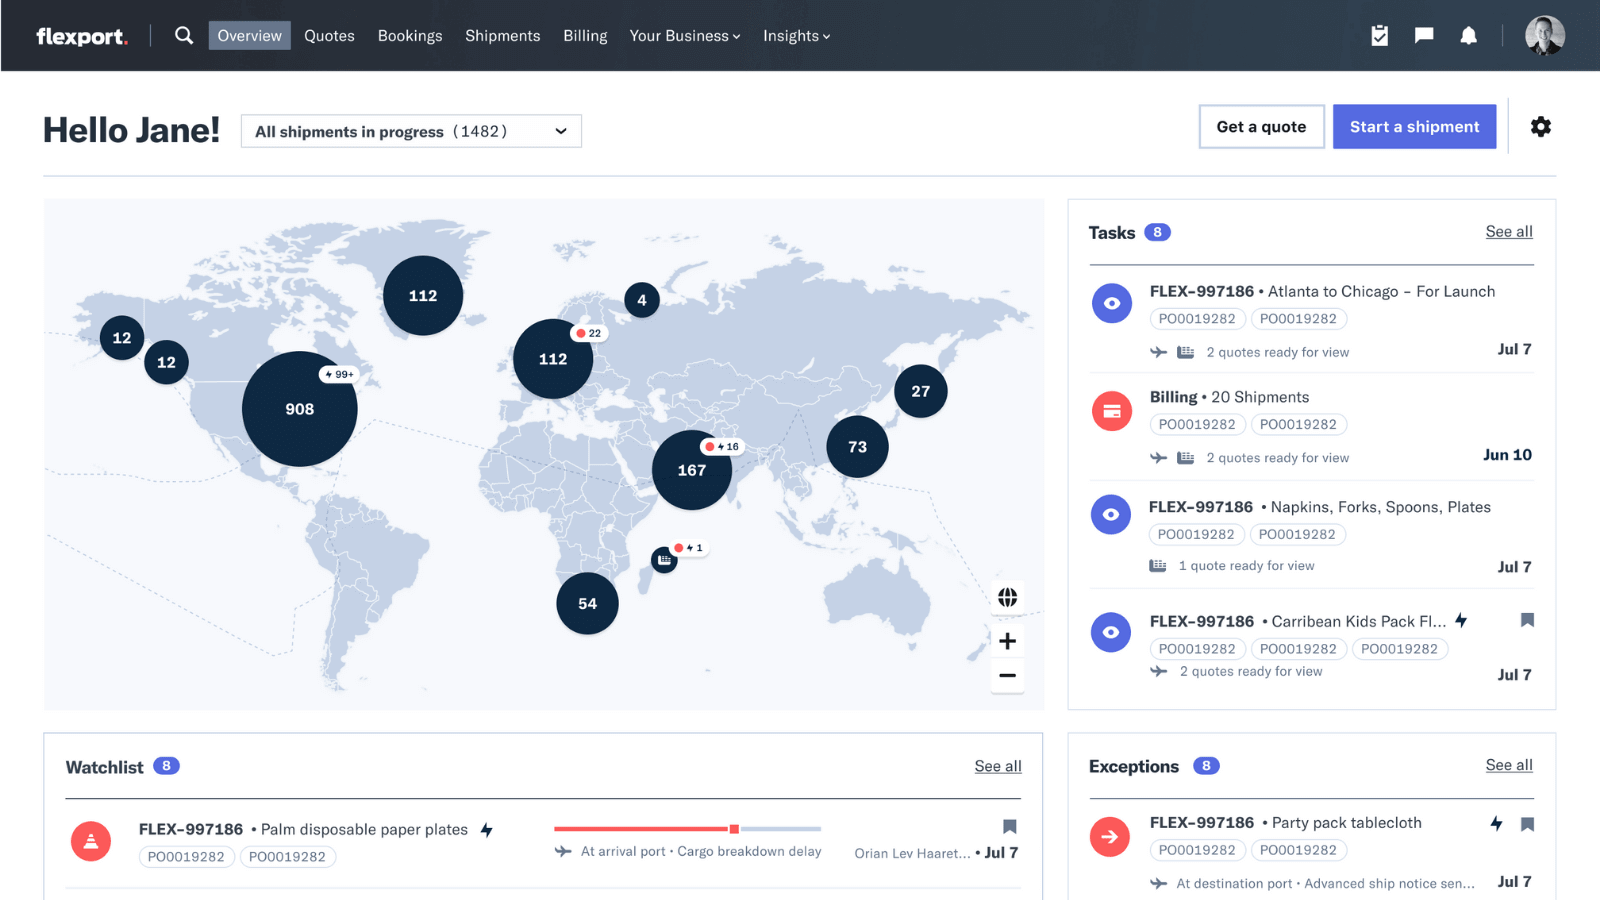
Task: Toggle bookmark on Carribean Kids Pack task
Action: [x=1527, y=620]
